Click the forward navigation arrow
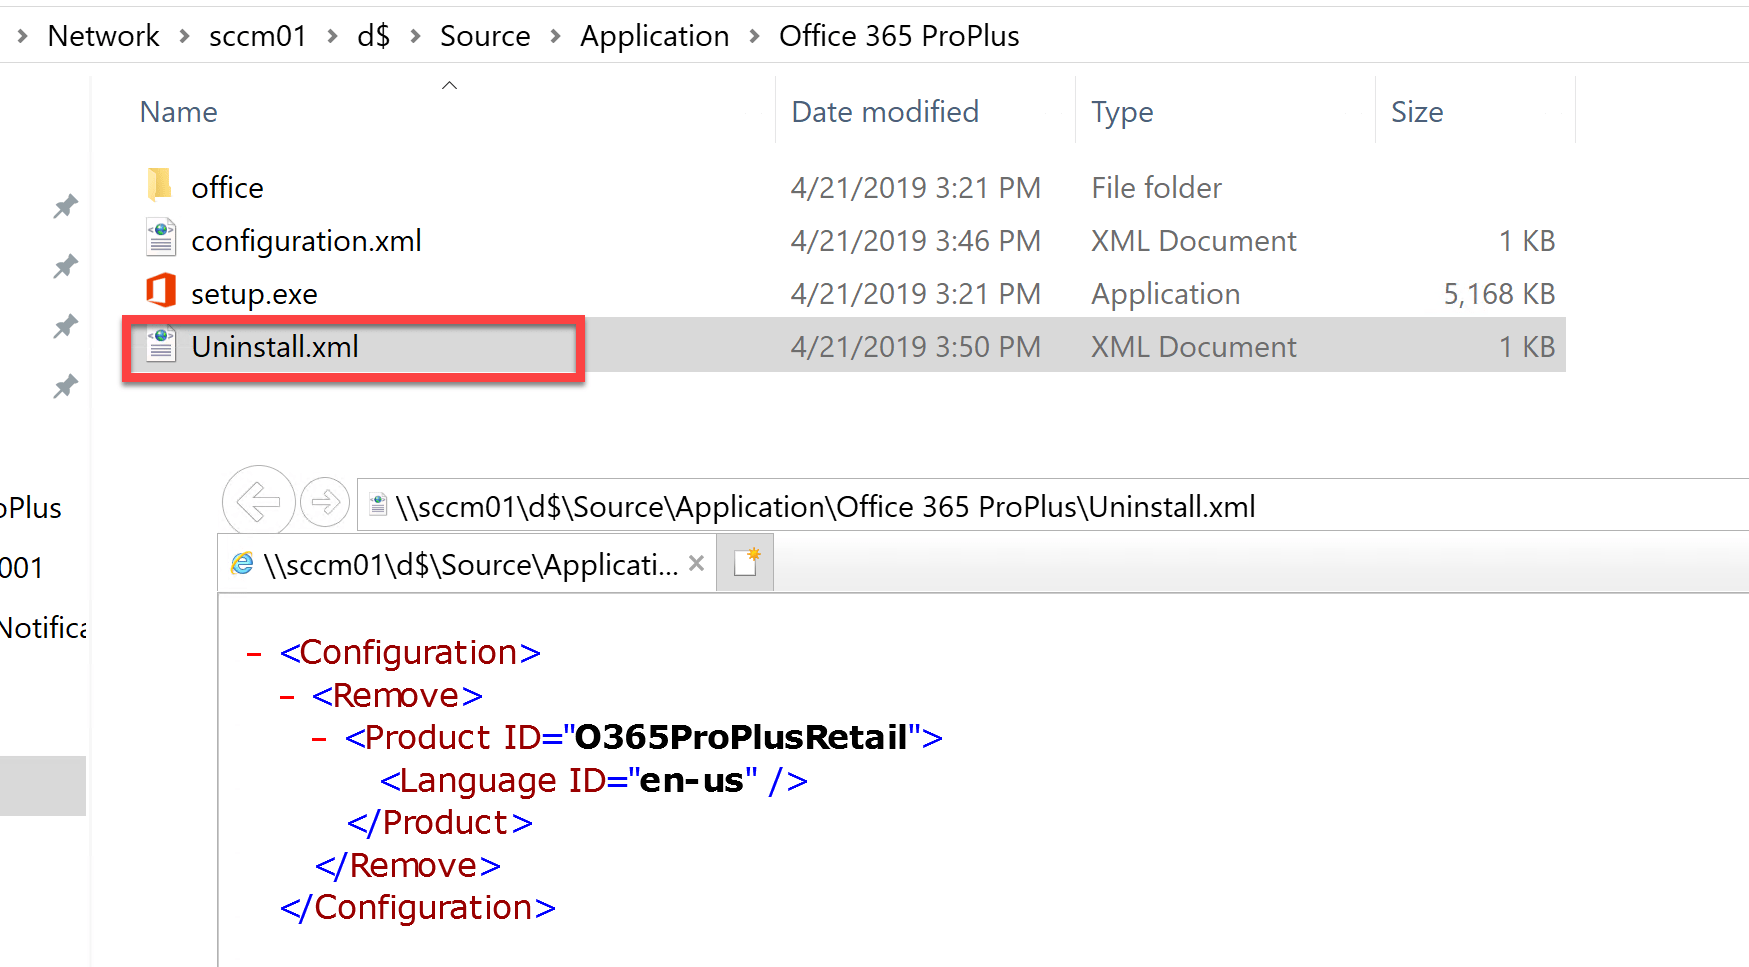The width and height of the screenshot is (1749, 967). coord(325,502)
